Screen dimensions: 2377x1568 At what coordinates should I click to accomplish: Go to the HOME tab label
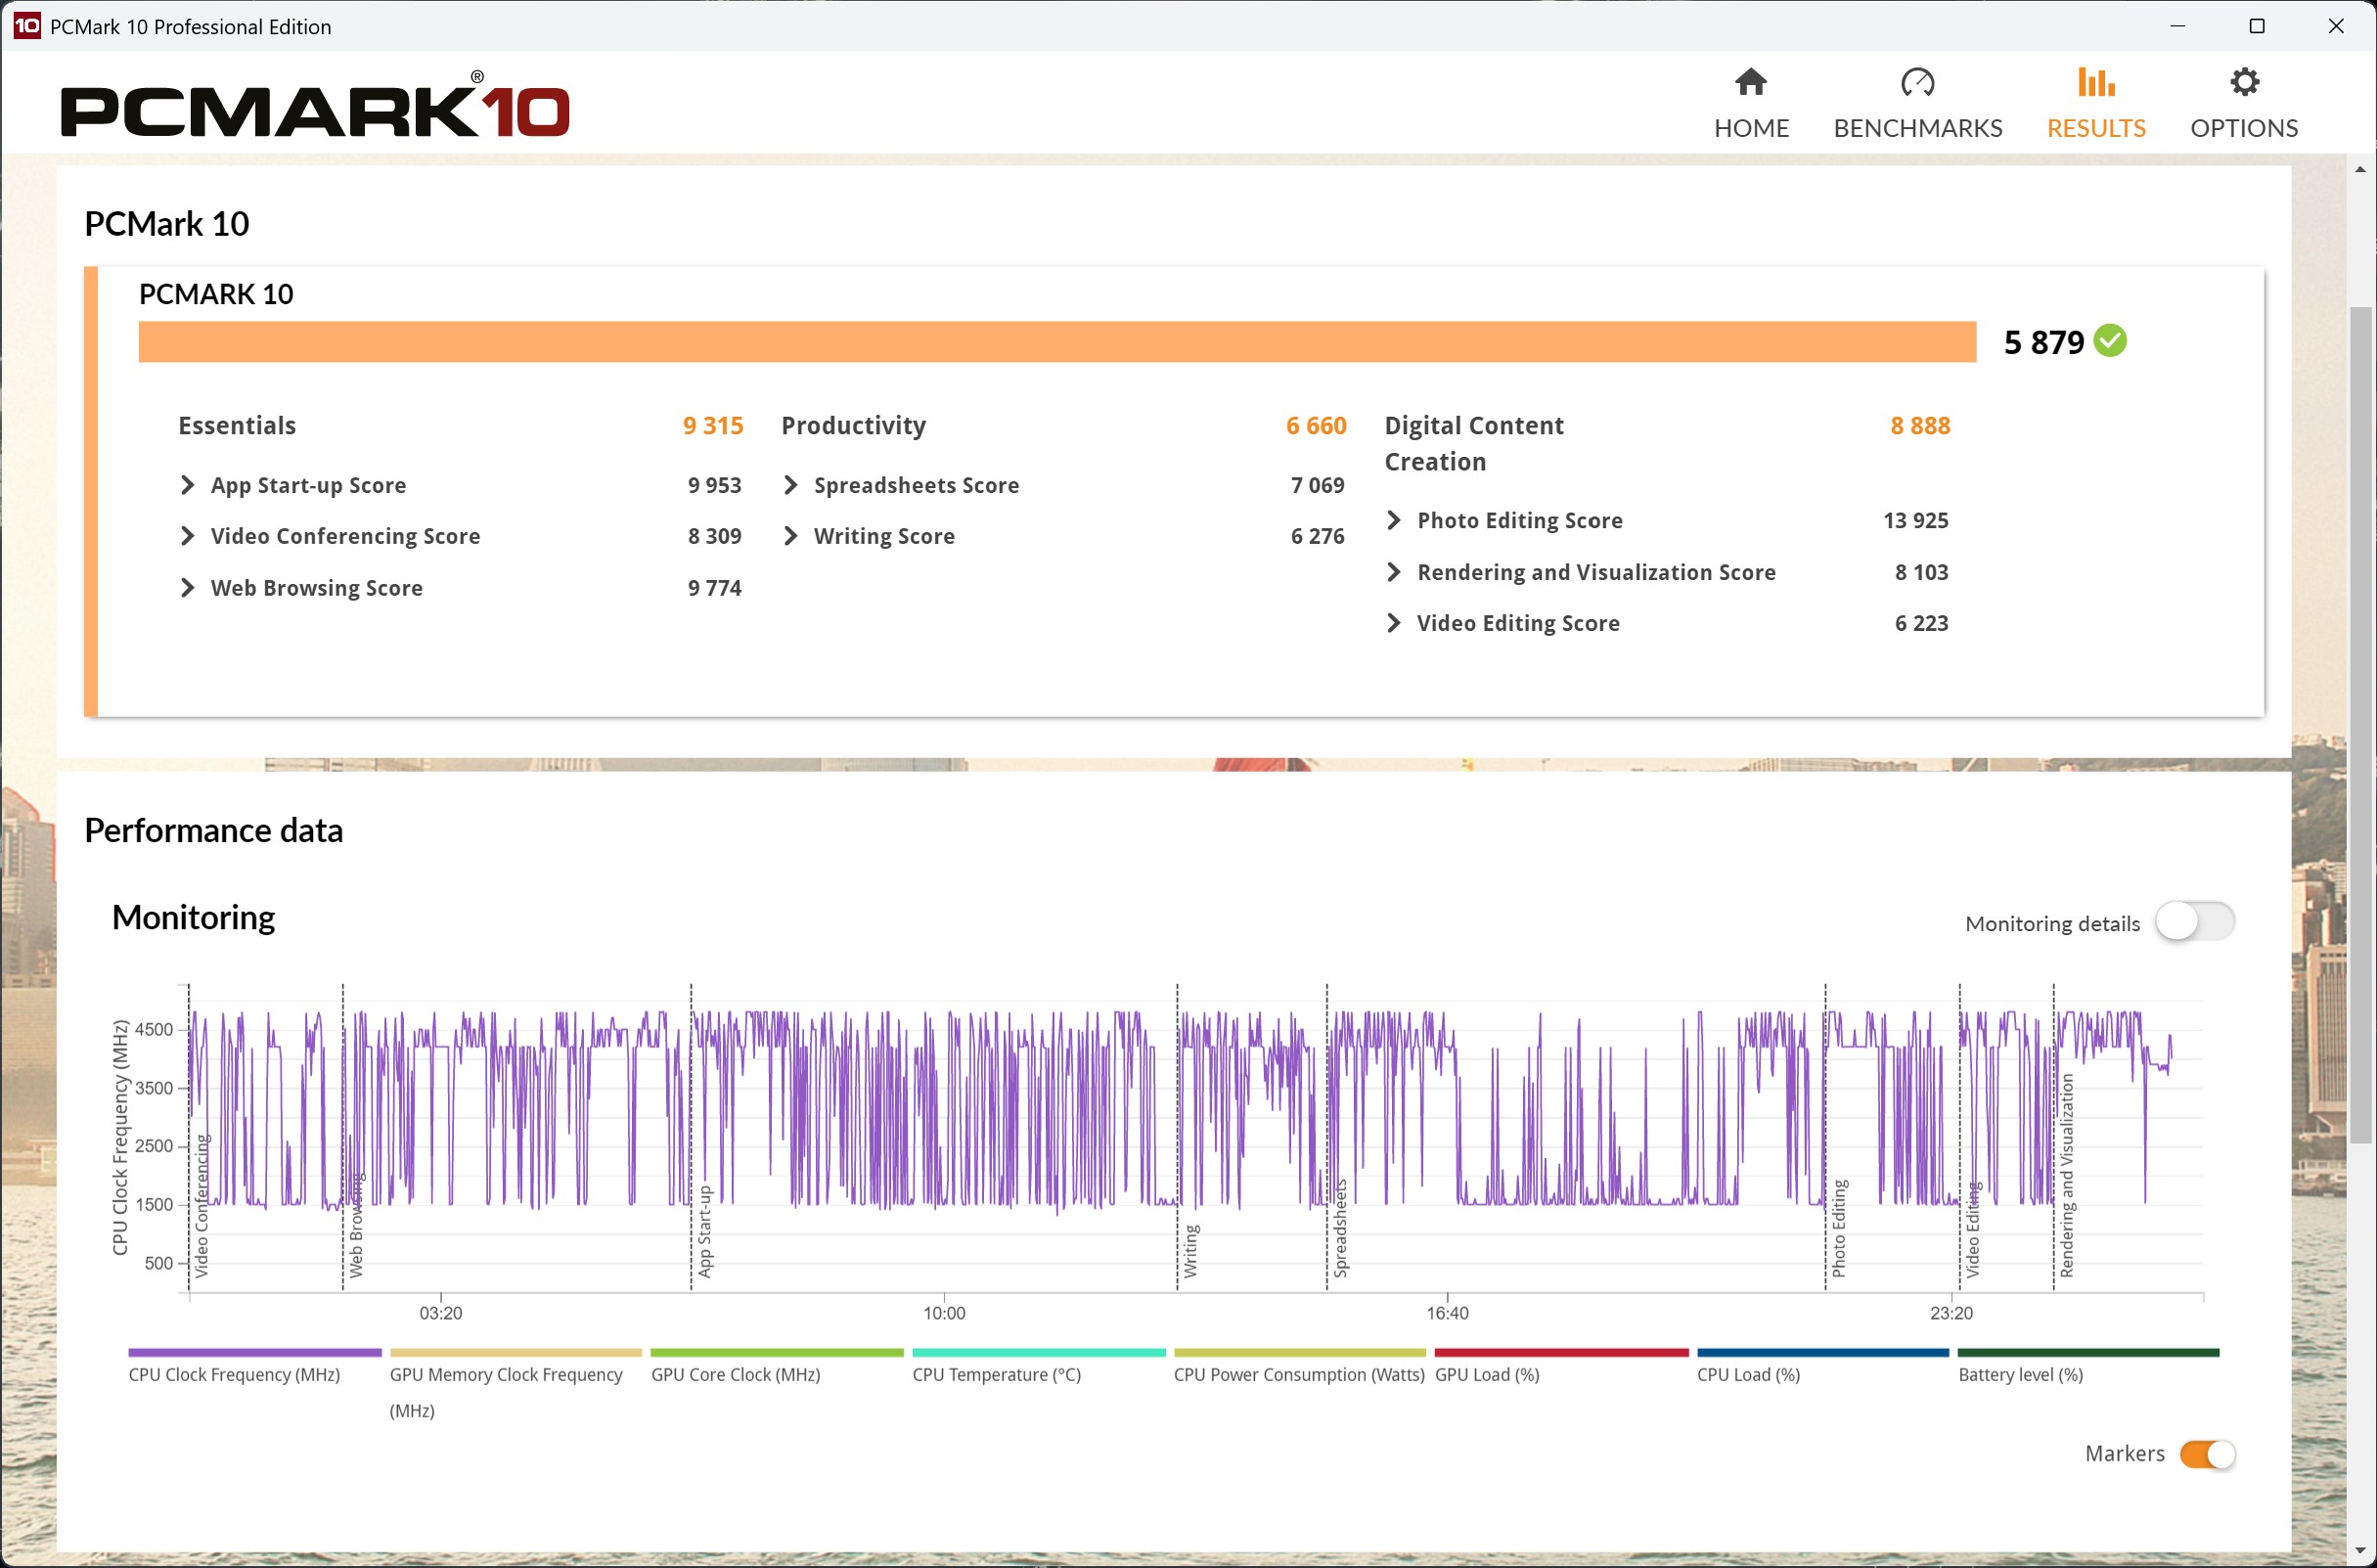pos(1750,128)
